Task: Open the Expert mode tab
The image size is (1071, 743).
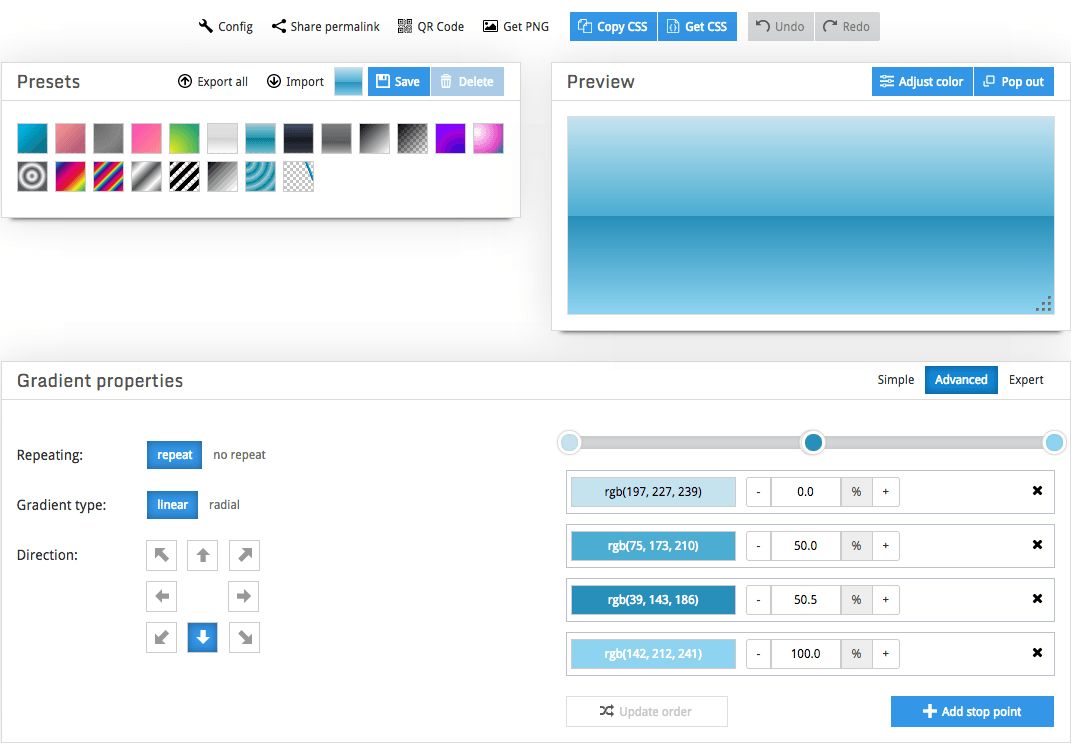Action: [1026, 380]
